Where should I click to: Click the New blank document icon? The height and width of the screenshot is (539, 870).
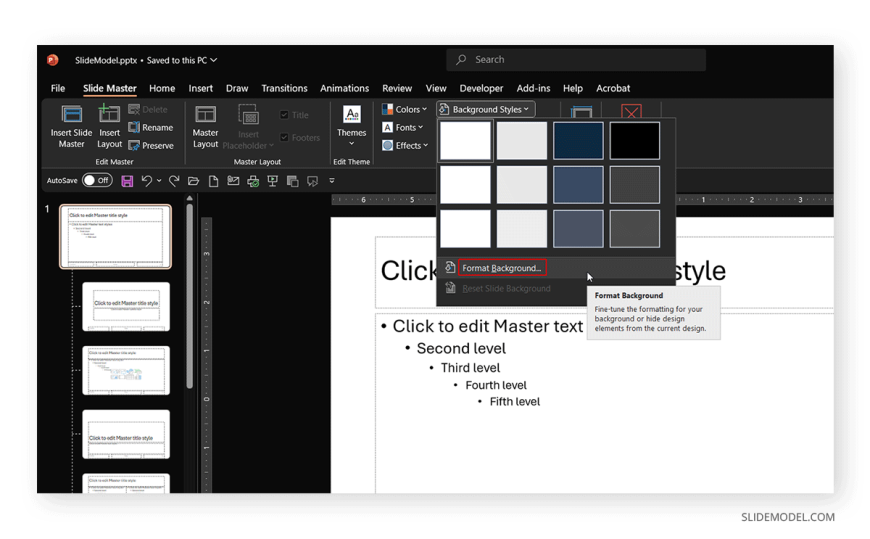[213, 181]
